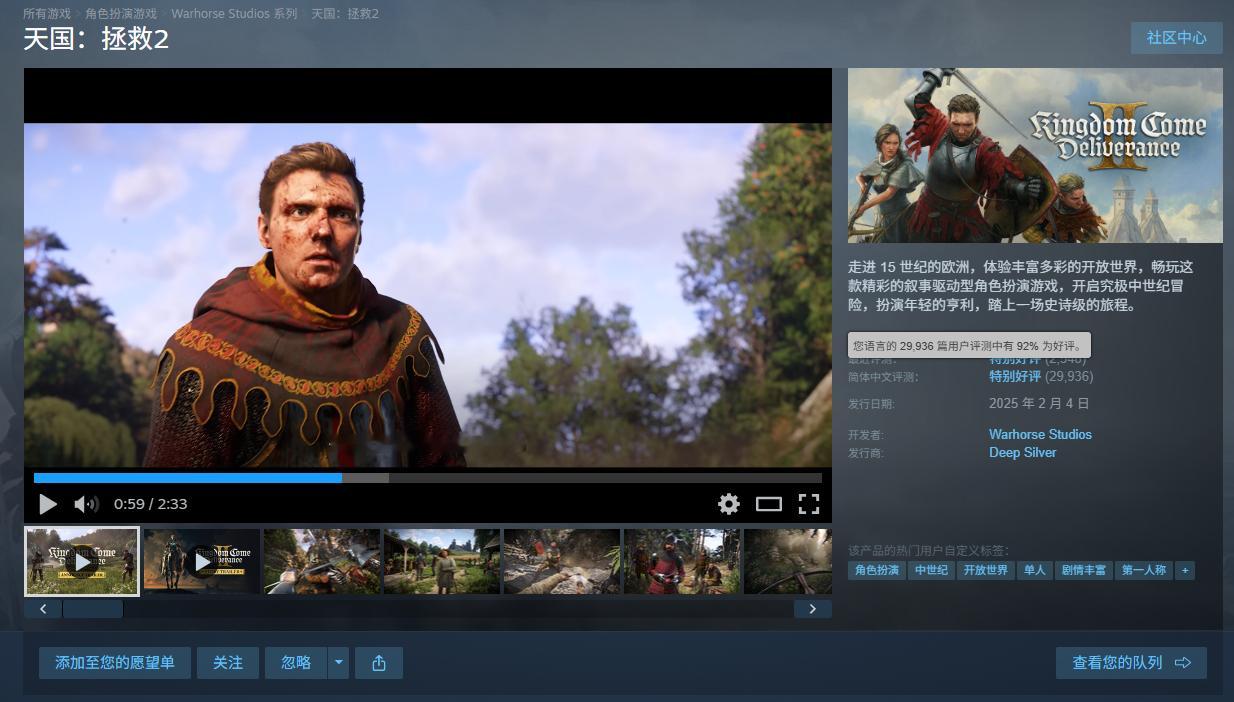Seek in the video progress bar
Viewport: 1234px width, 702px height.
point(428,478)
